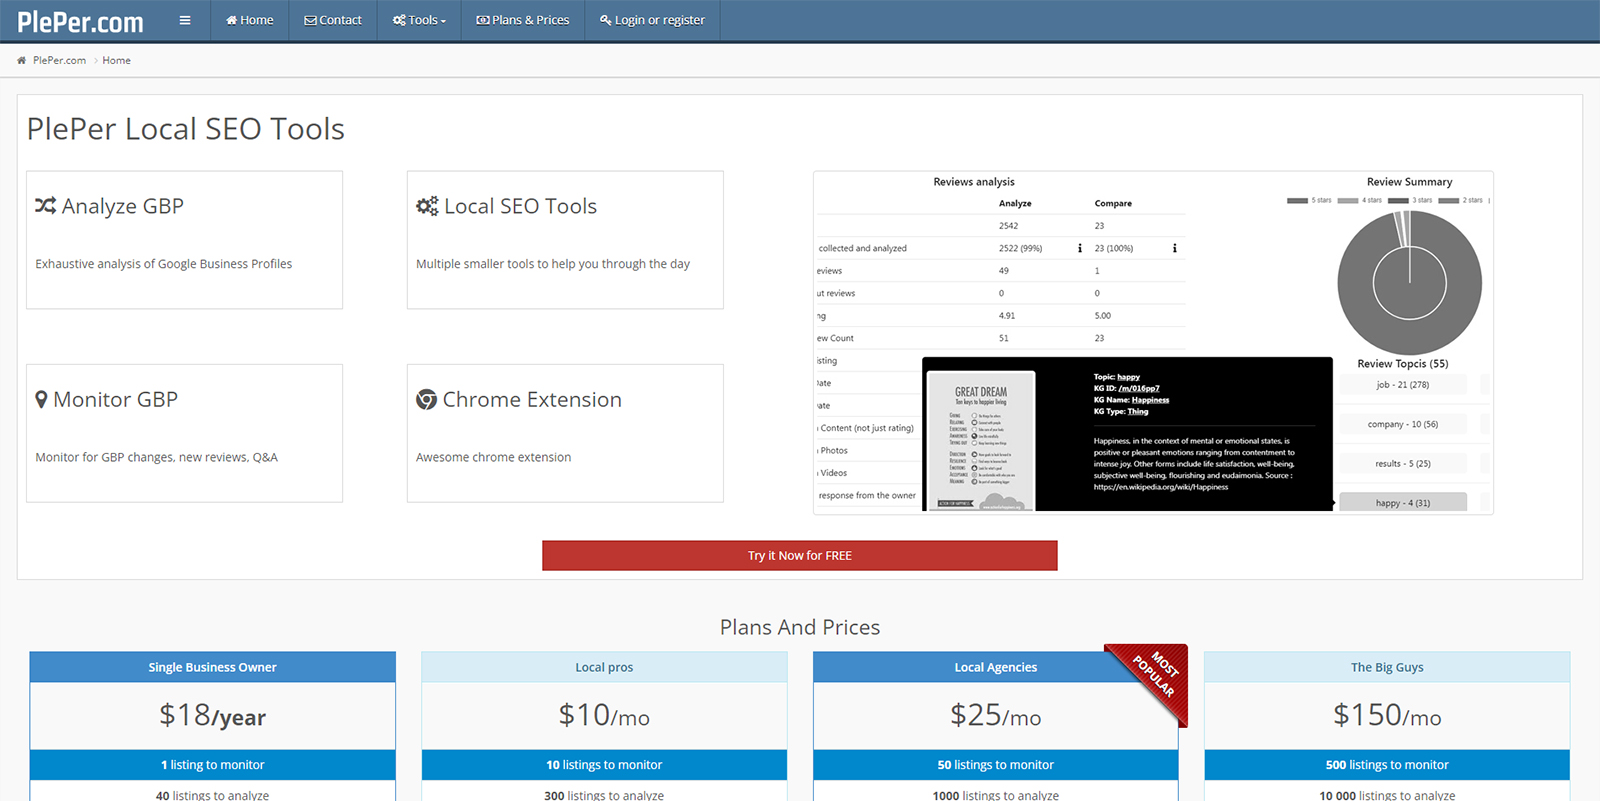Viewport: 1600px width, 801px height.
Task: Click the Plans And Prices heading
Action: pyautogui.click(x=800, y=627)
